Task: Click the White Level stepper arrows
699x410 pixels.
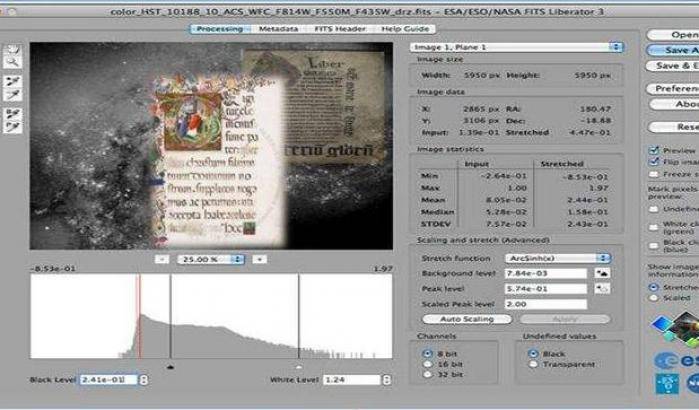Action: click(x=387, y=380)
